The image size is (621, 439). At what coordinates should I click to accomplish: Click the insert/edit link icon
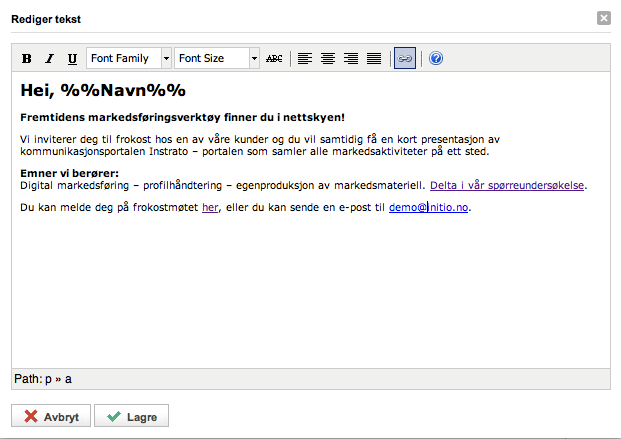coord(405,59)
